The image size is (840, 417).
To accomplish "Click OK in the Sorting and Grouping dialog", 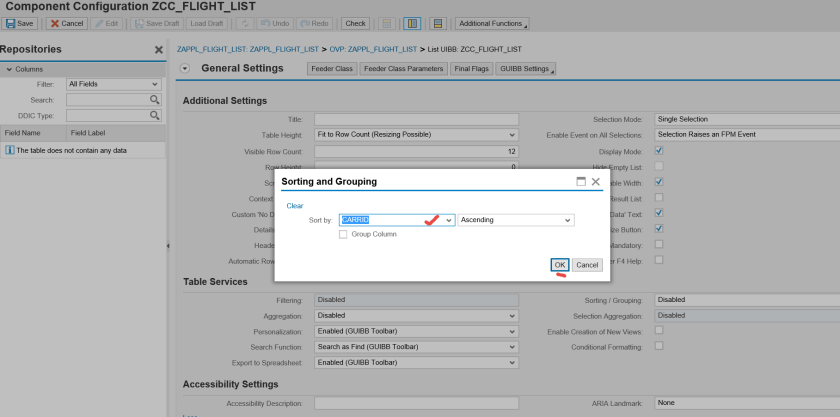I will coord(560,265).
